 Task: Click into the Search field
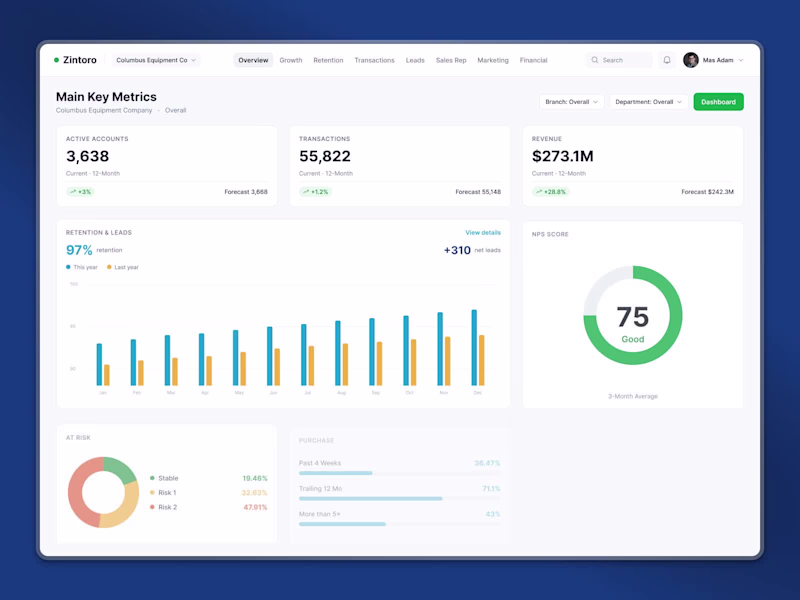(x=619, y=60)
